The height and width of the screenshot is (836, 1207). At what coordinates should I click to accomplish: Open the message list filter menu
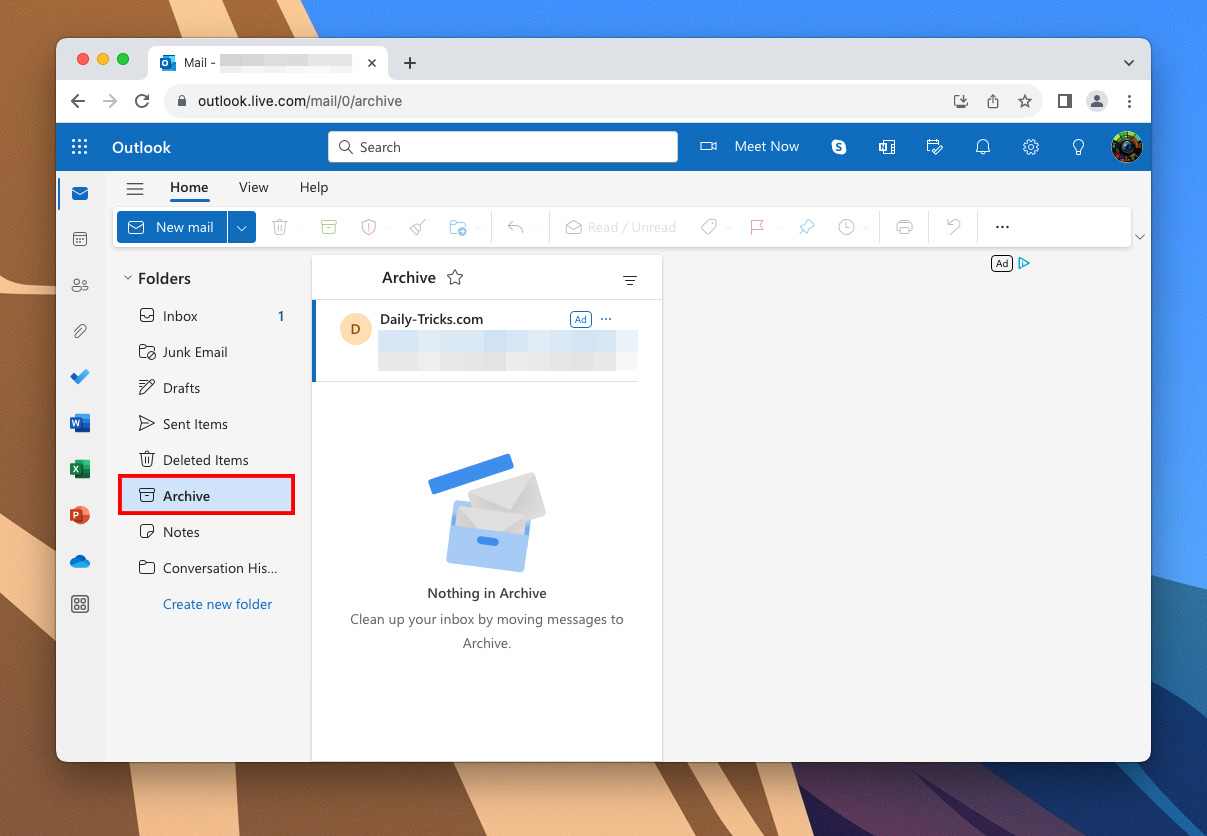[630, 281]
